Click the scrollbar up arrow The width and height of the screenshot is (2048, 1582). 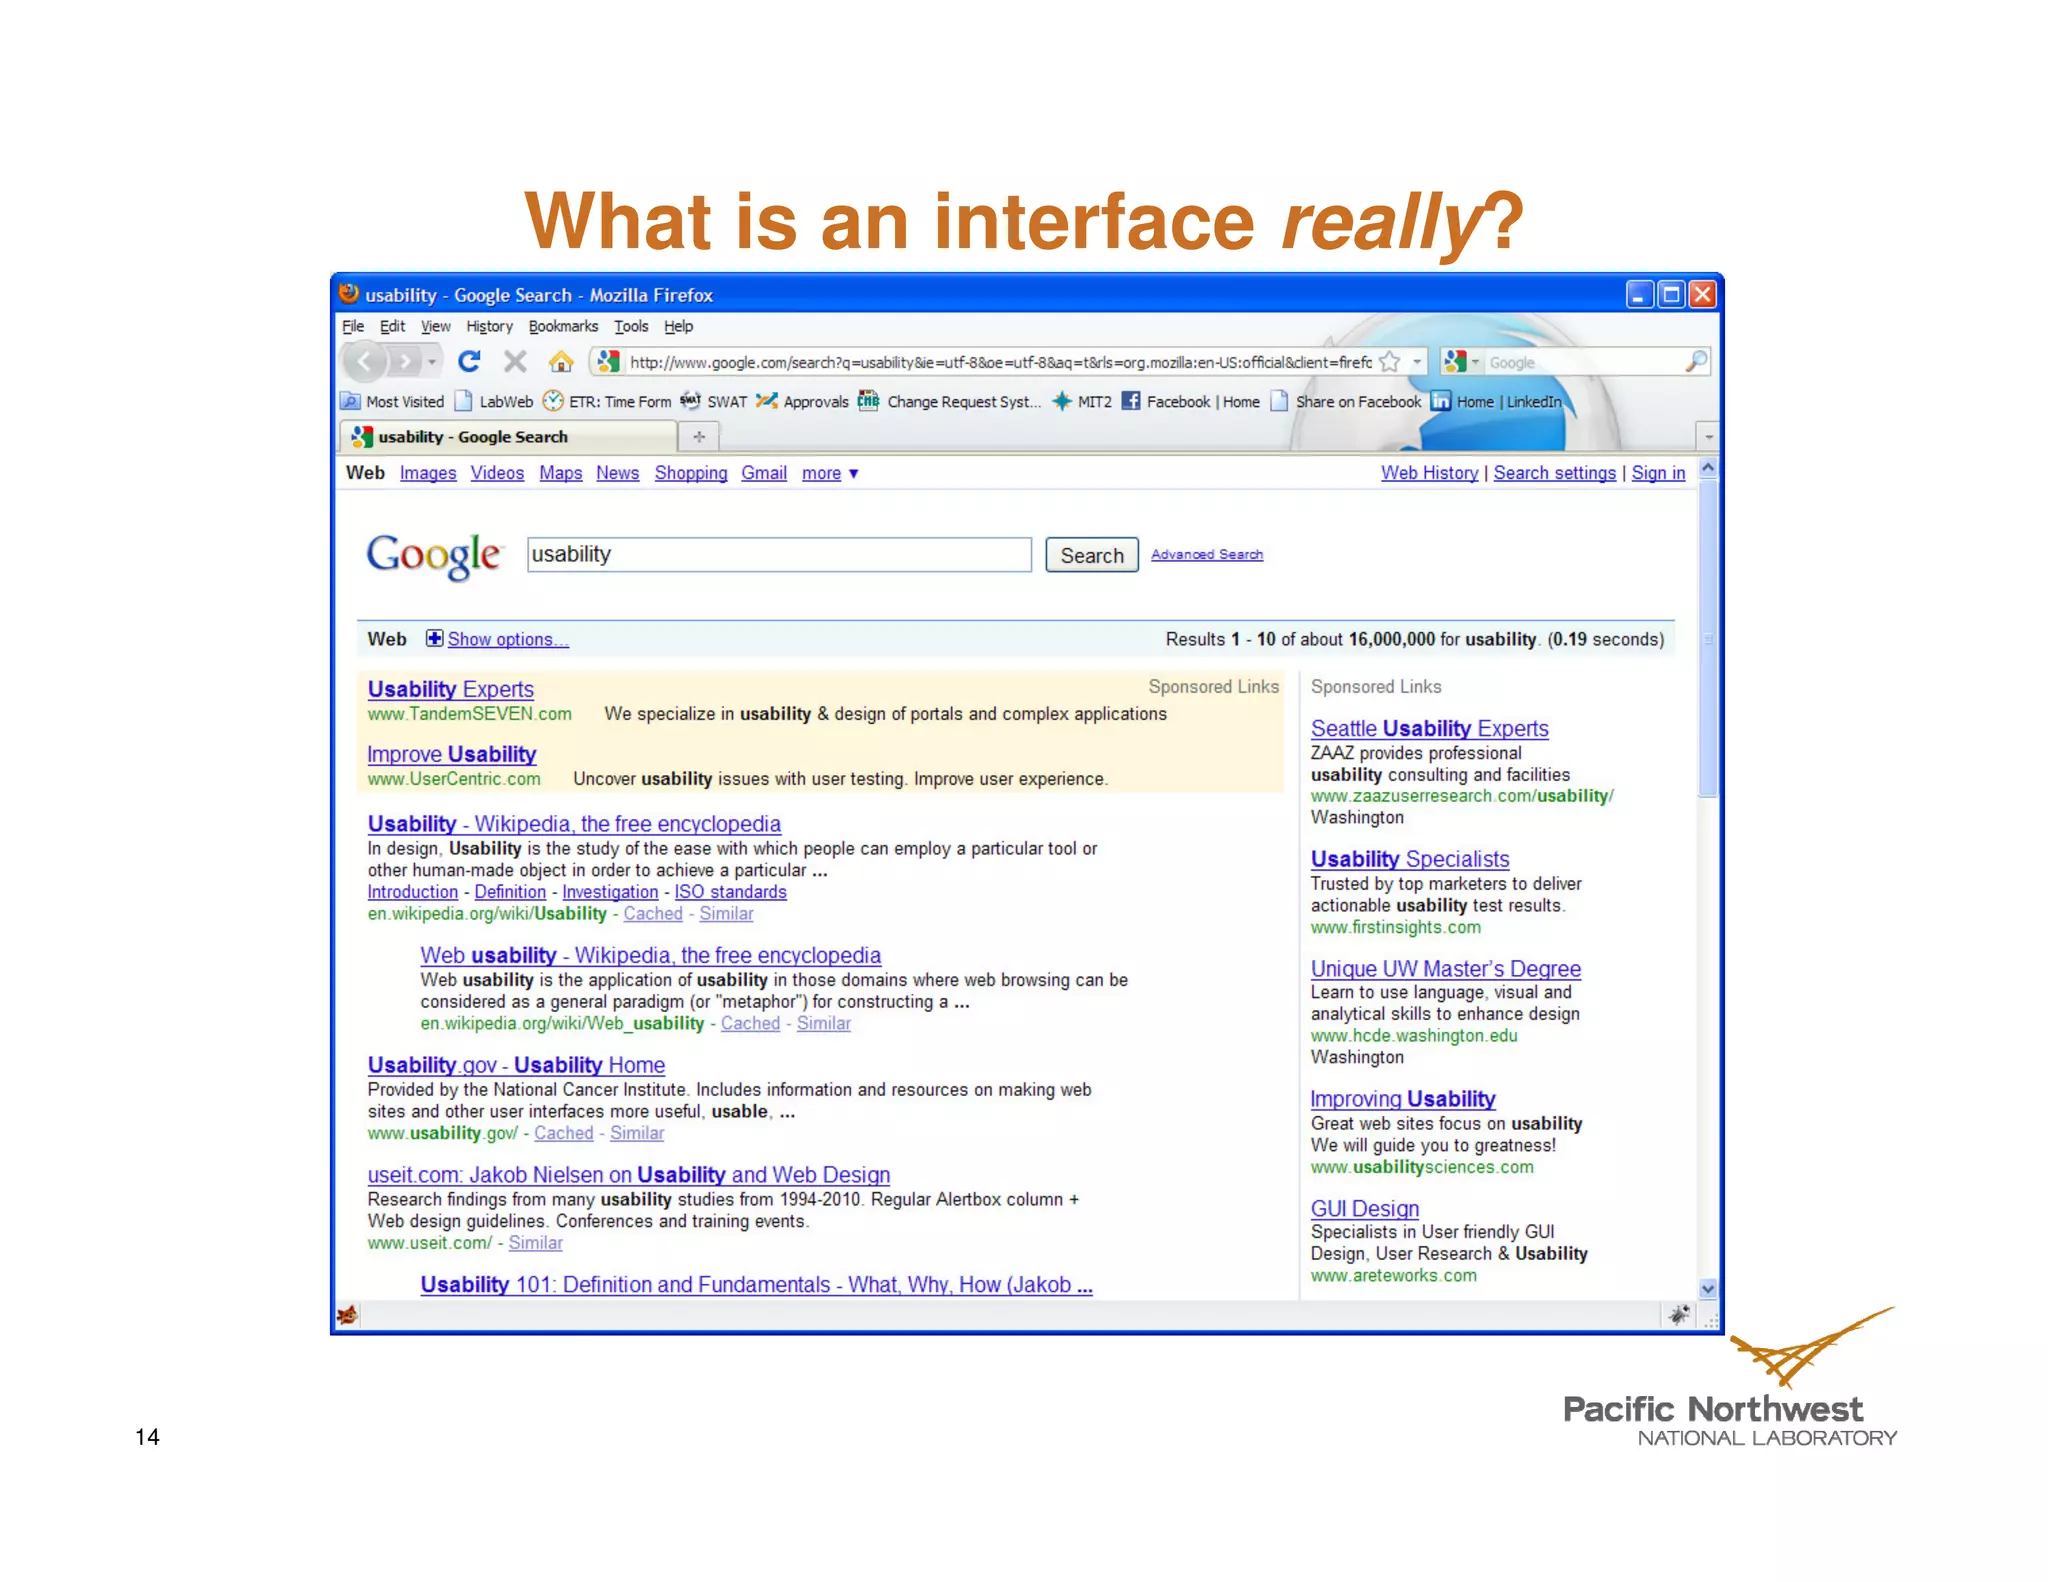coord(1708,467)
